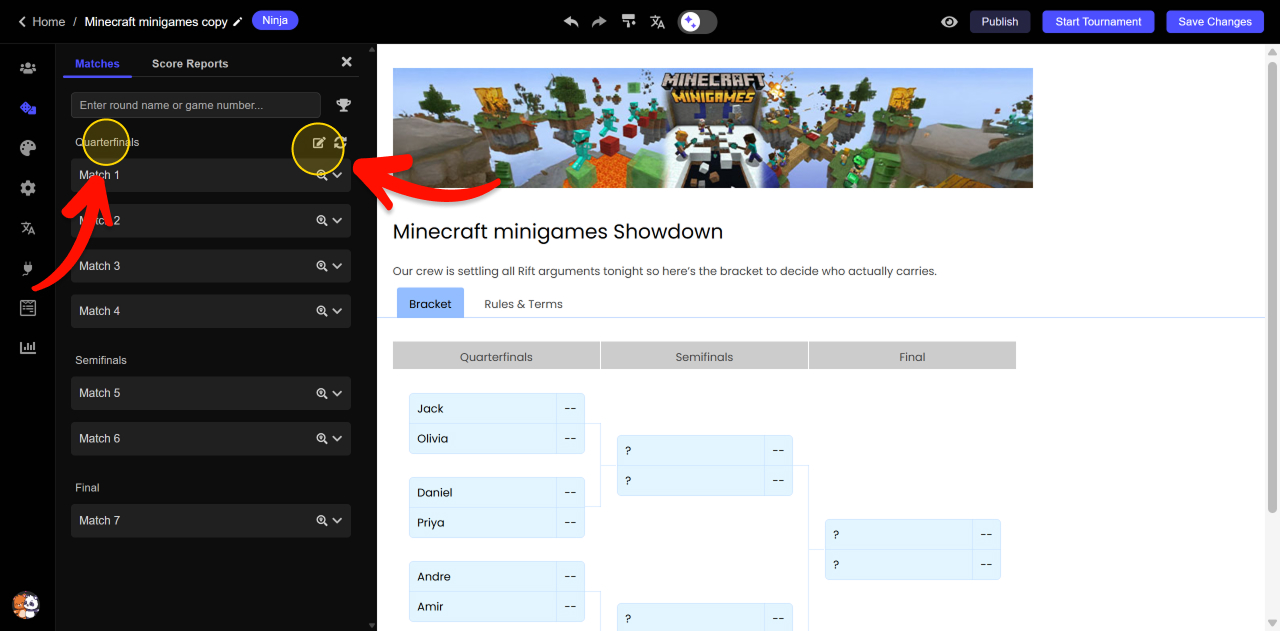The height and width of the screenshot is (631, 1280).
Task: Expand Match 5 chevron in Semifinals
Action: pos(338,393)
